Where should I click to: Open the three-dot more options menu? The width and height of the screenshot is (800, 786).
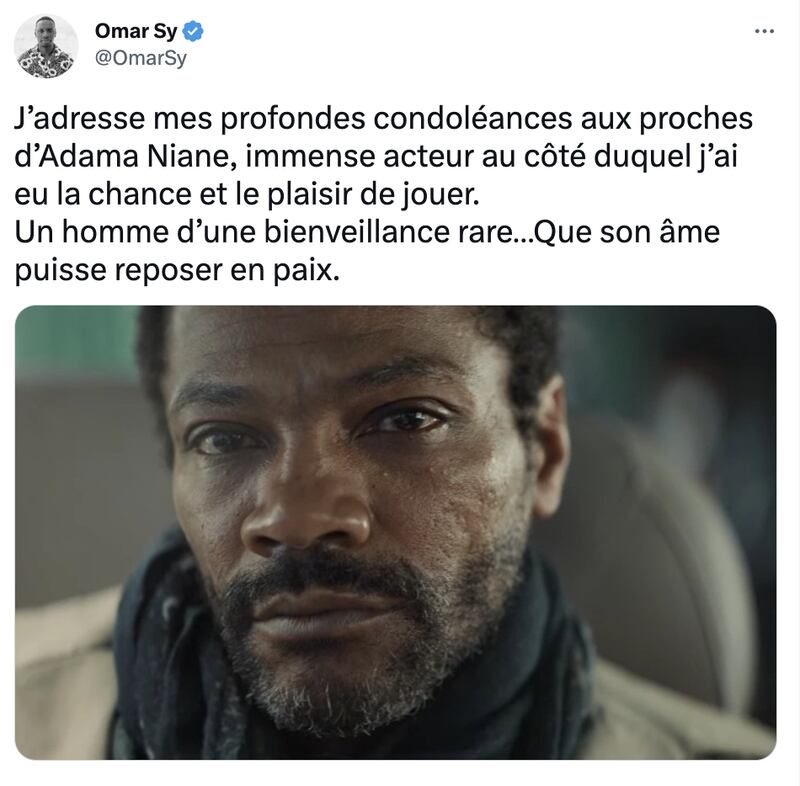coord(764,32)
